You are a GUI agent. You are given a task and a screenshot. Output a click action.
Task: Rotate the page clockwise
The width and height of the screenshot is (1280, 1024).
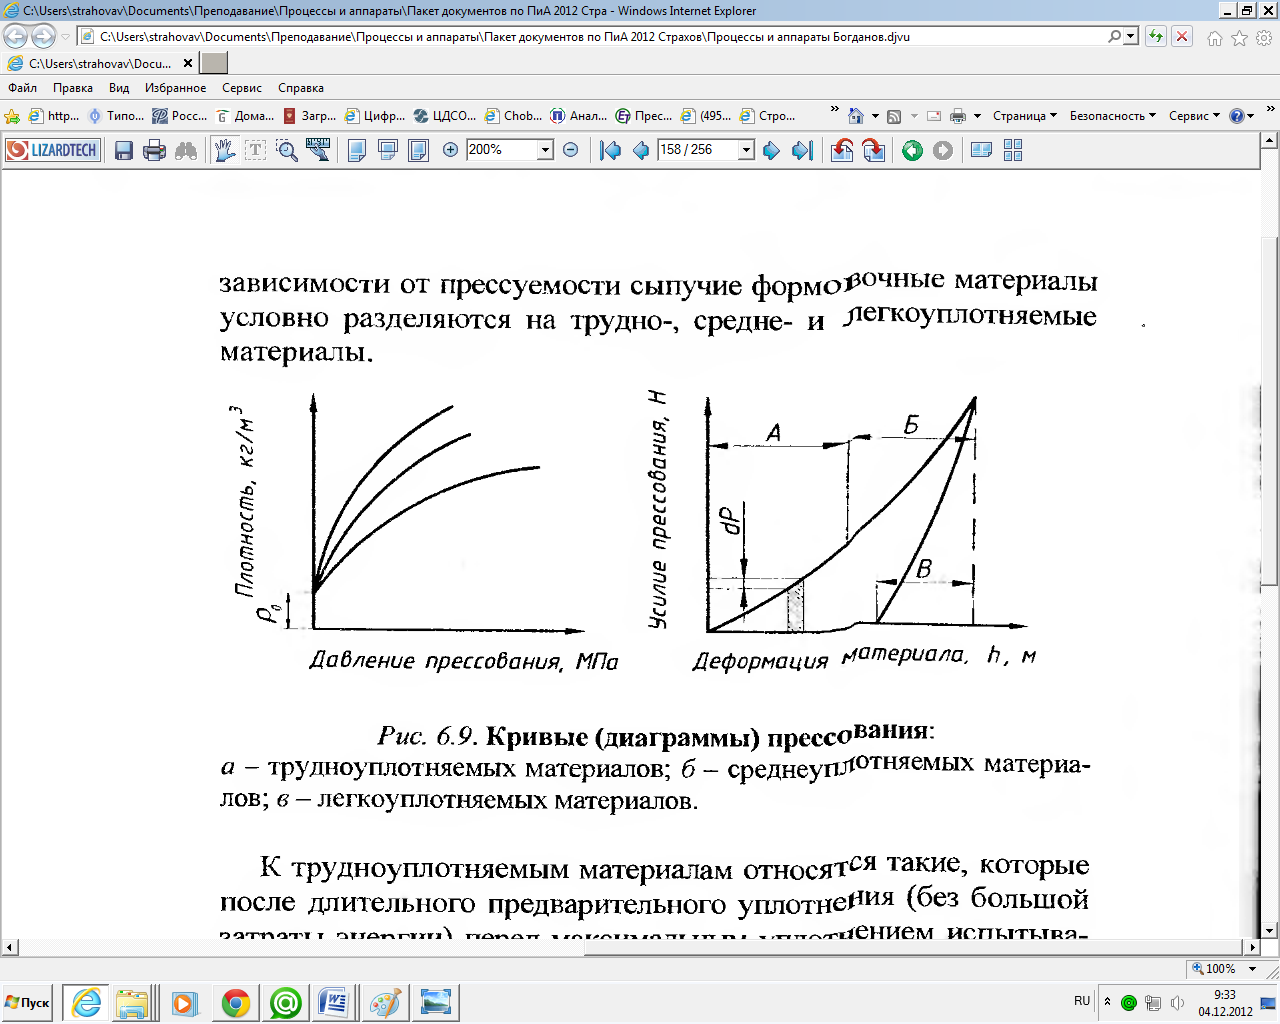coord(874,150)
